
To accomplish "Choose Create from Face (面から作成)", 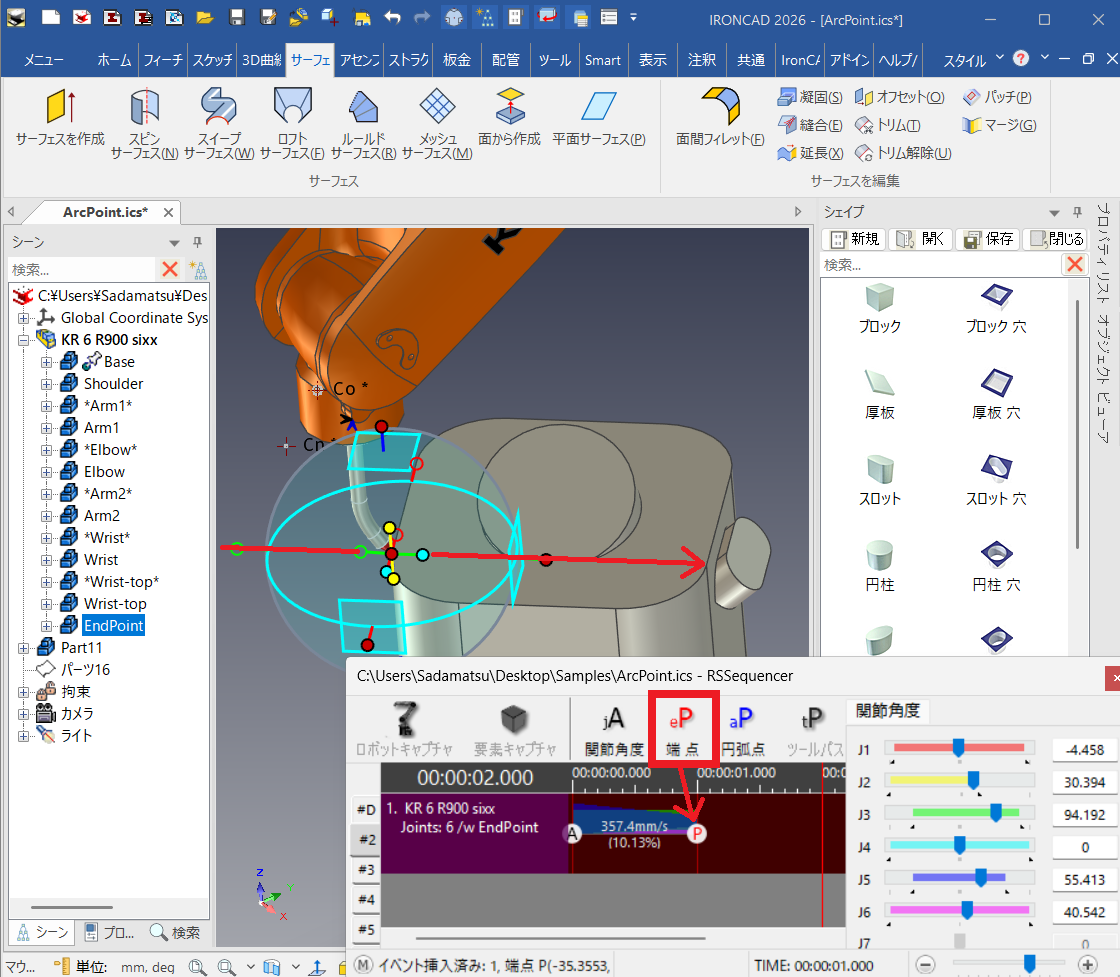I will point(509,117).
